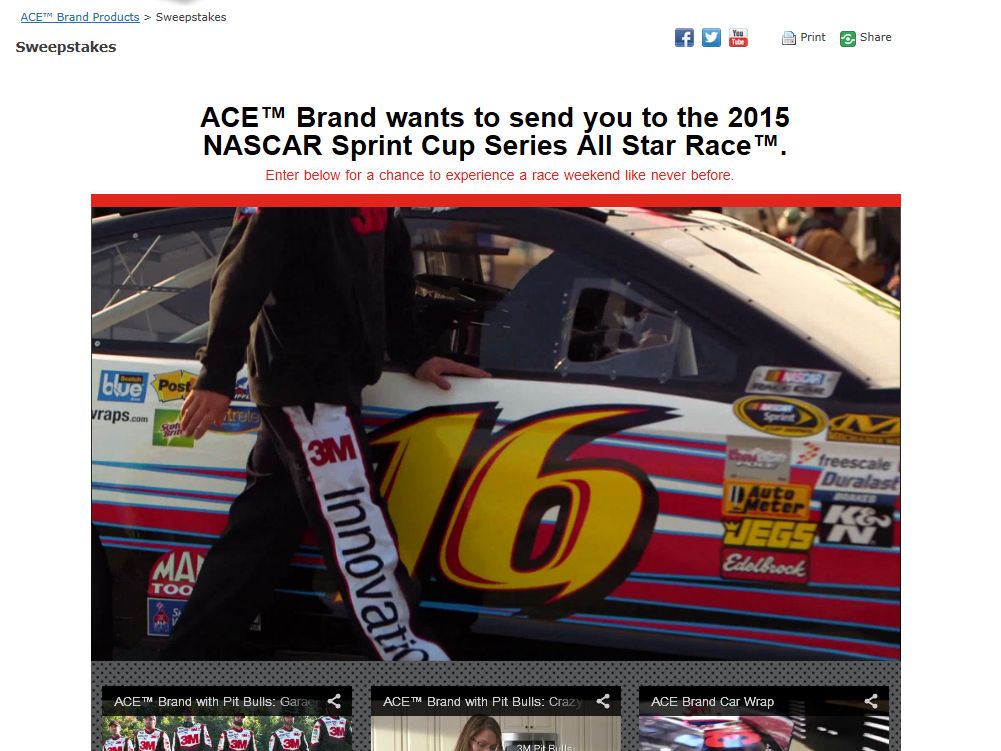Click the green Share icon

point(848,39)
